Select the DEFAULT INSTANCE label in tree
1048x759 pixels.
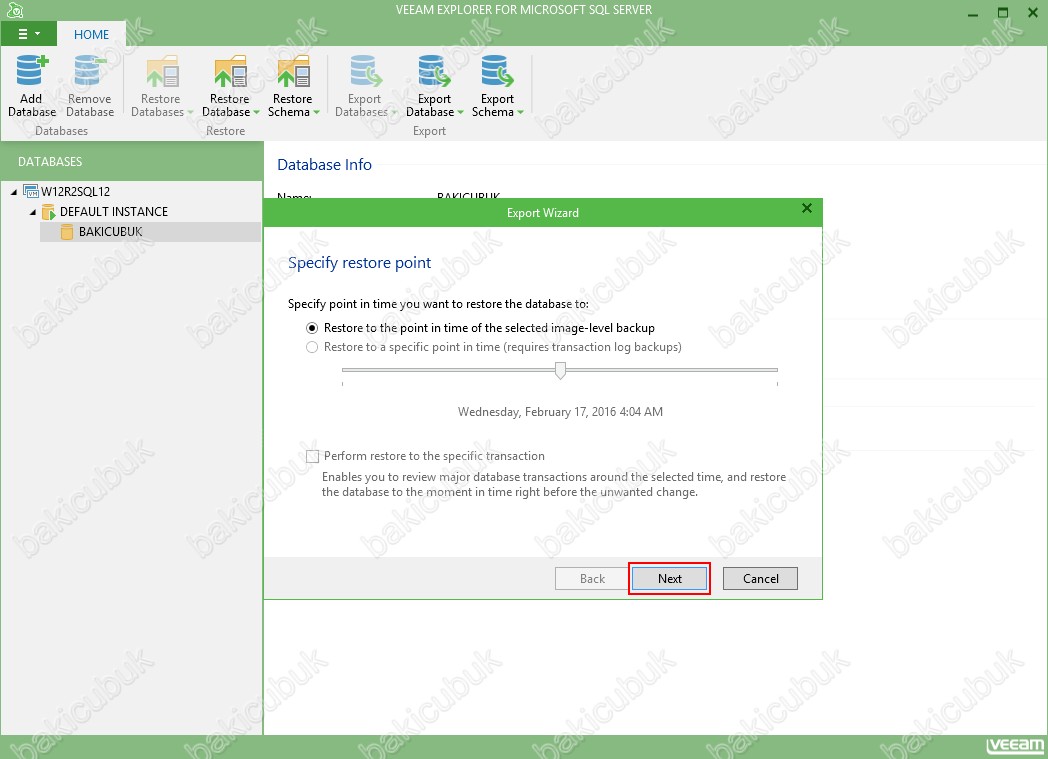coord(114,212)
